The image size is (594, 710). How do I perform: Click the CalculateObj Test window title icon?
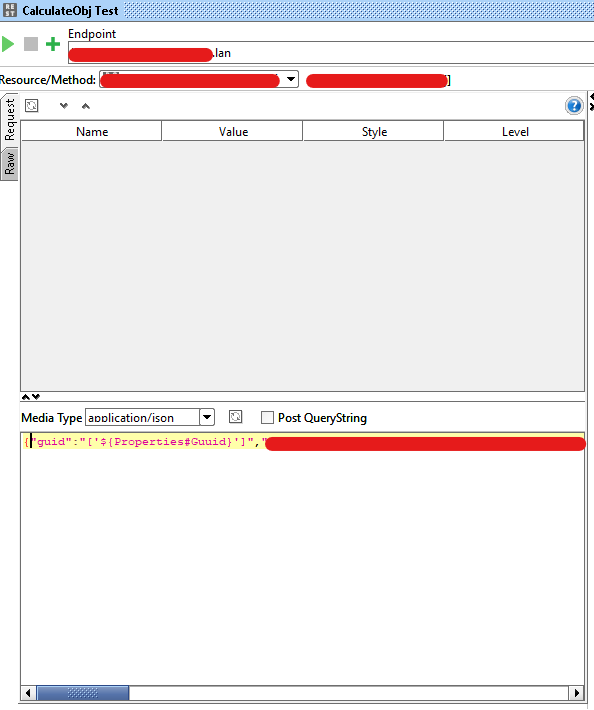[10, 10]
